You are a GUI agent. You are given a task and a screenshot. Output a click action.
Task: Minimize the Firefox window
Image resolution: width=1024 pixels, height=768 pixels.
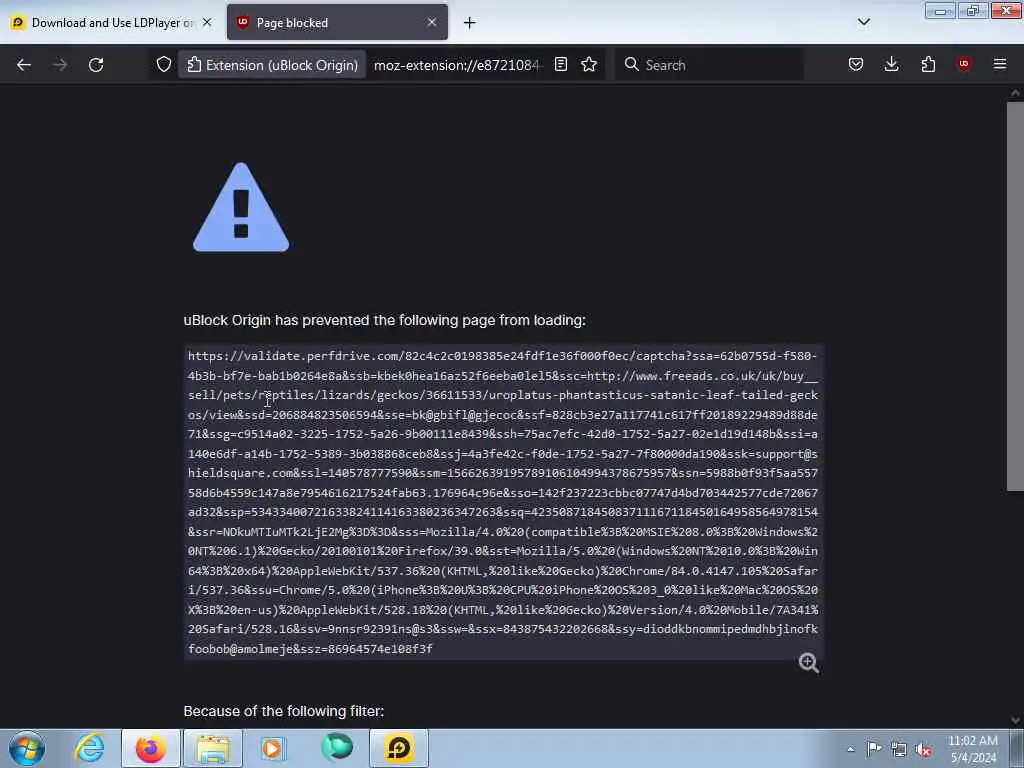pyautogui.click(x=940, y=10)
